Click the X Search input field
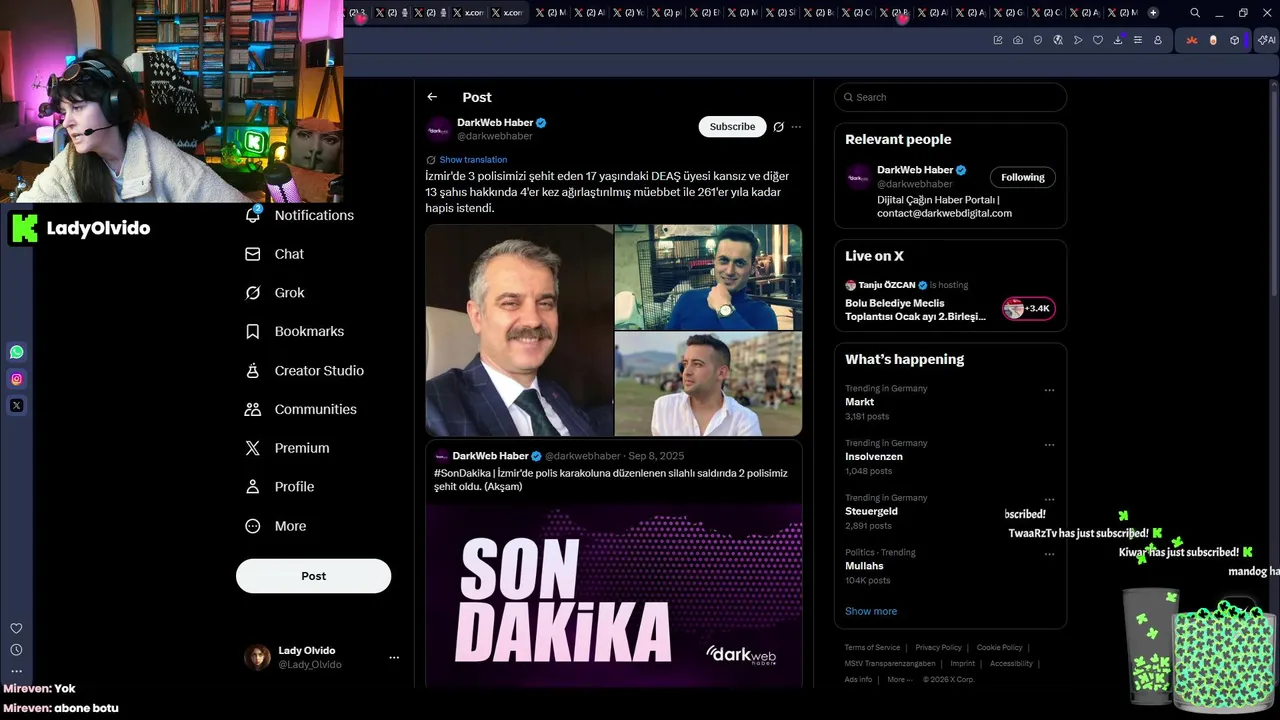 pos(950,97)
